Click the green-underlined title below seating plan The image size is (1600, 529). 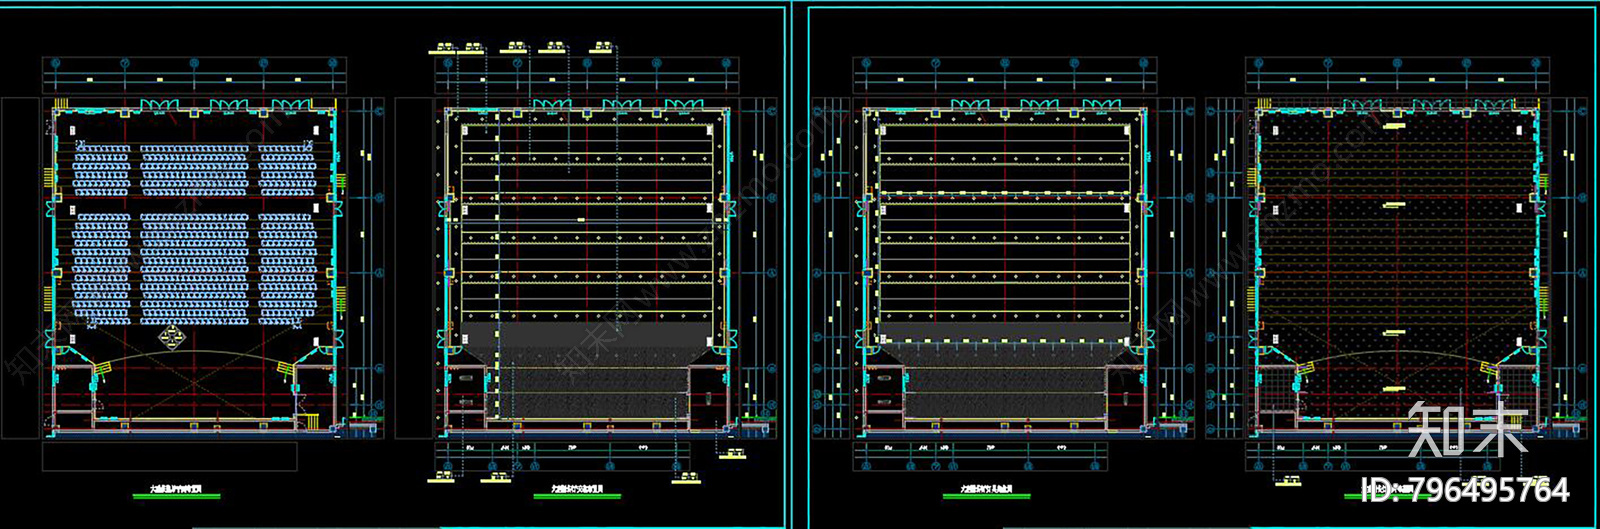coord(176,491)
